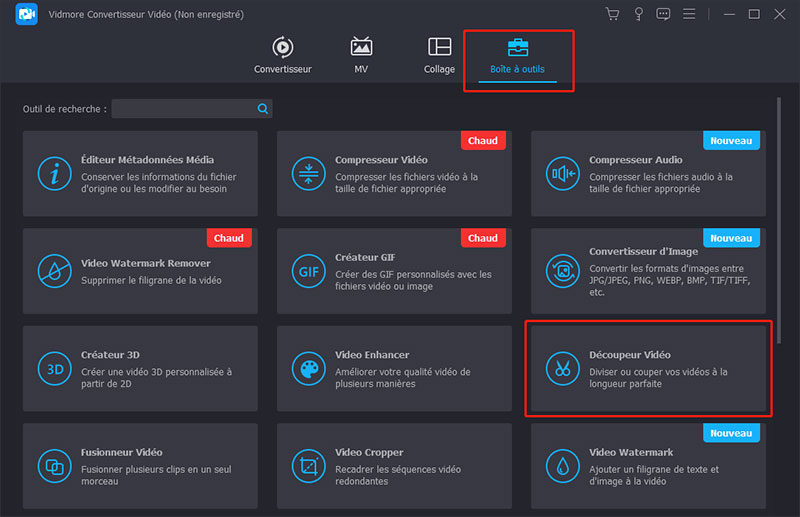Click the Créateur 3D icon

[54, 368]
